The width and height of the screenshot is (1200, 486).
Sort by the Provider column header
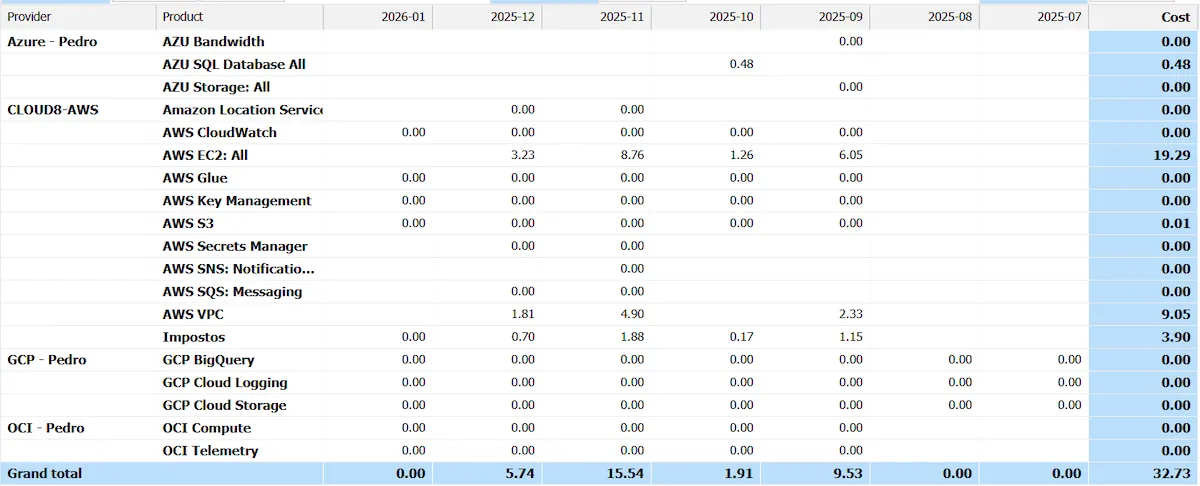[x=78, y=17]
